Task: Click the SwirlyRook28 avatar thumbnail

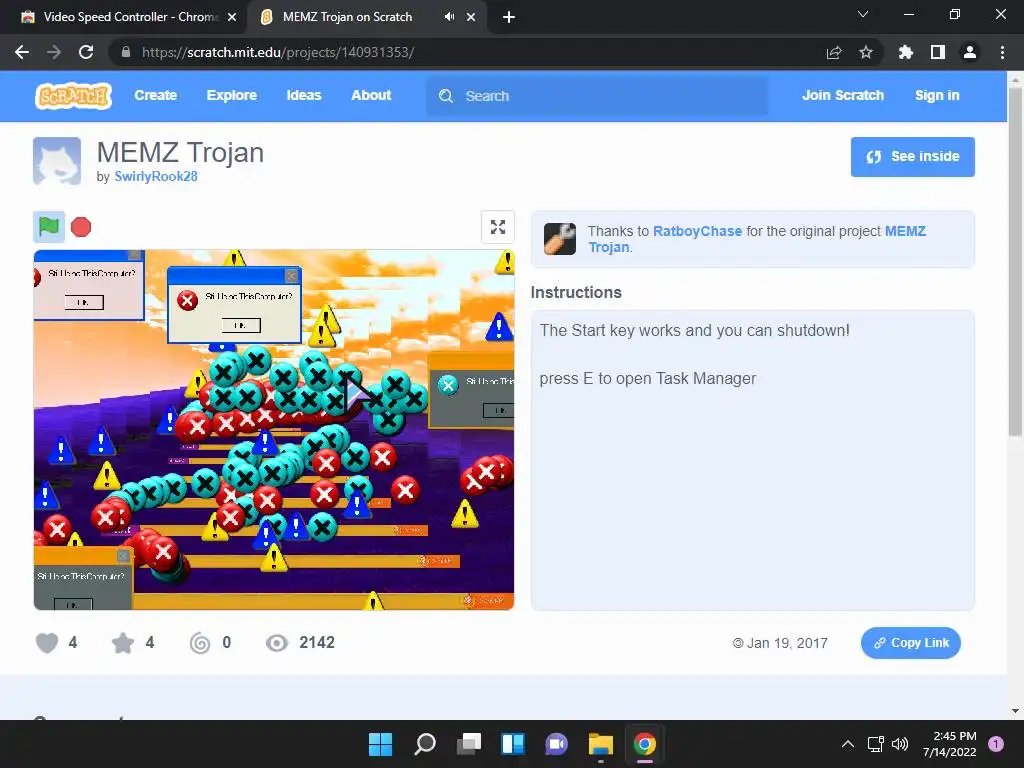Action: click(57, 161)
